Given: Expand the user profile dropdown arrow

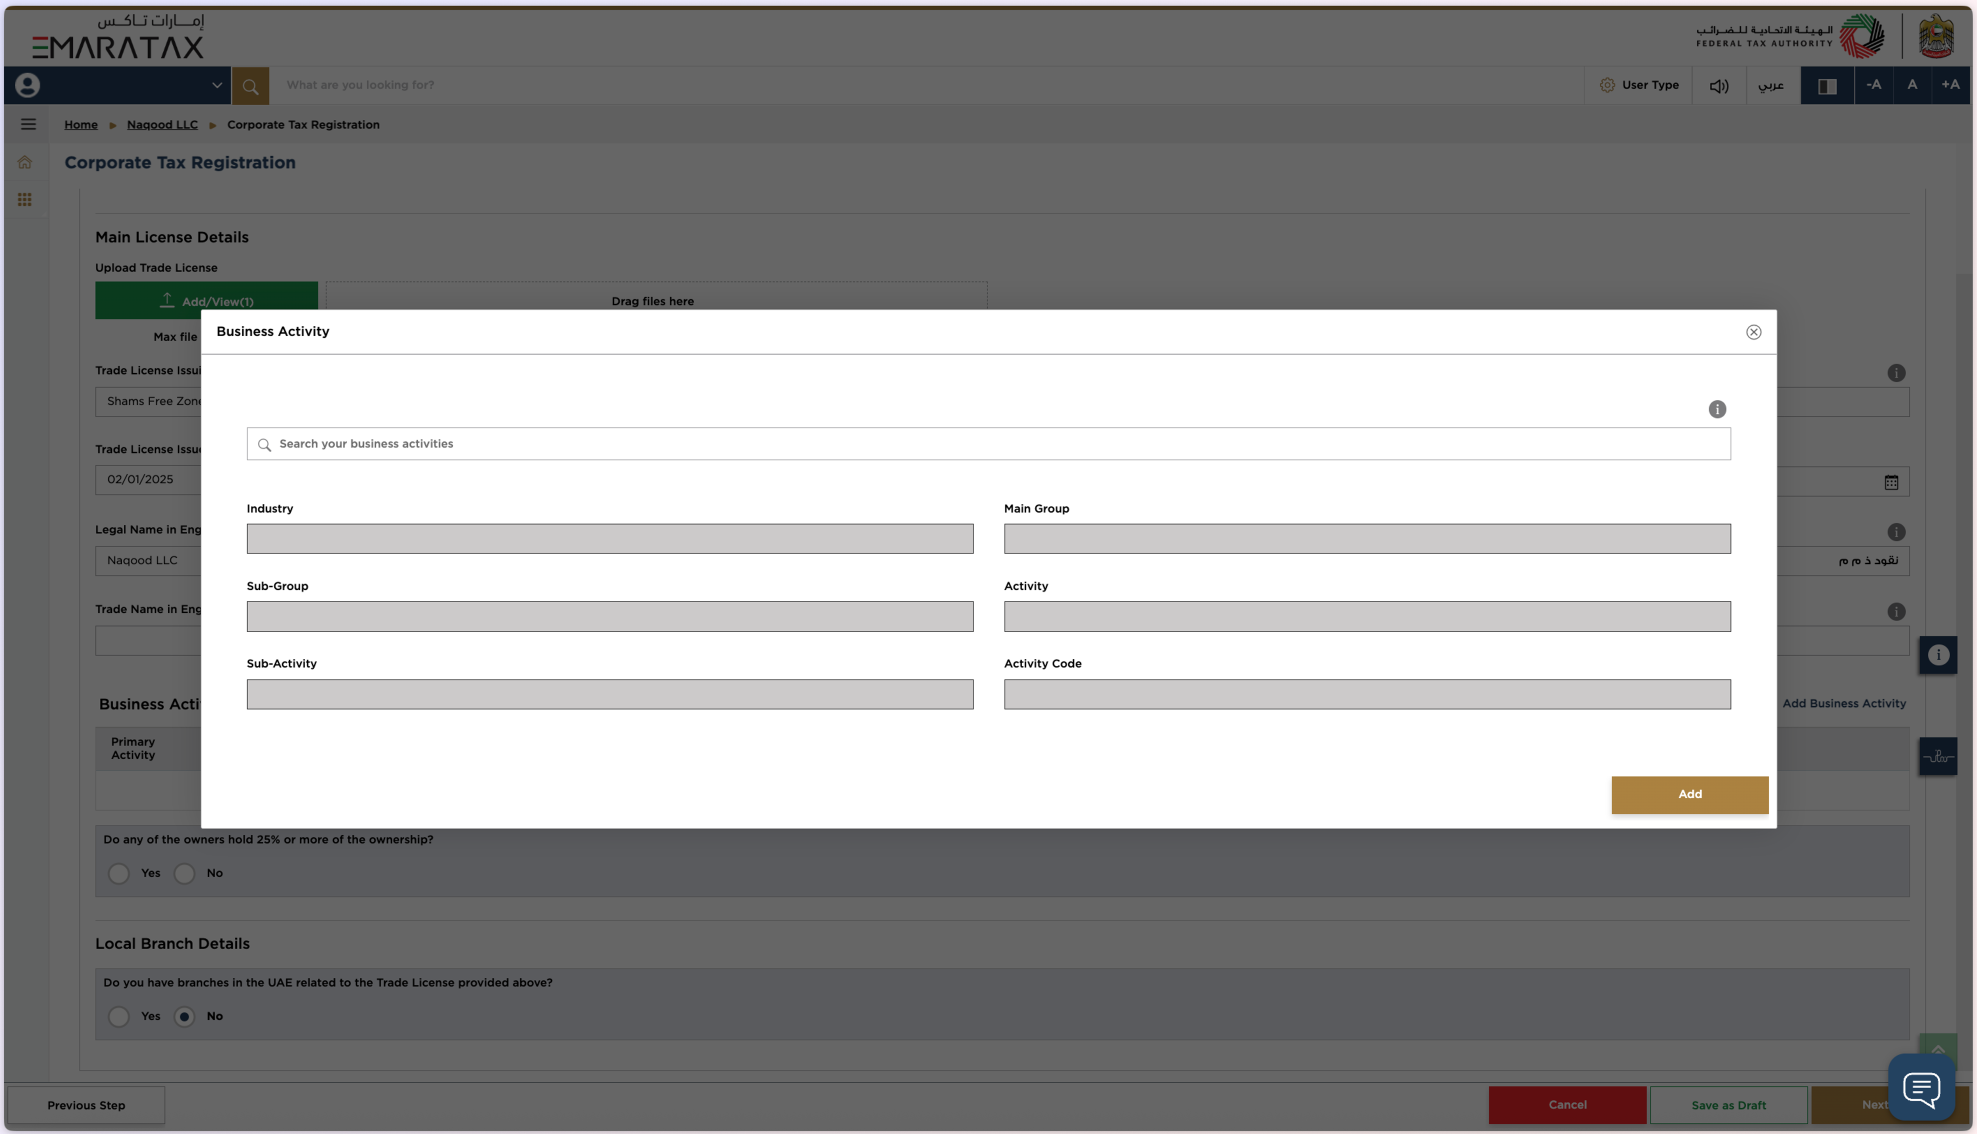Looking at the screenshot, I should point(216,86).
